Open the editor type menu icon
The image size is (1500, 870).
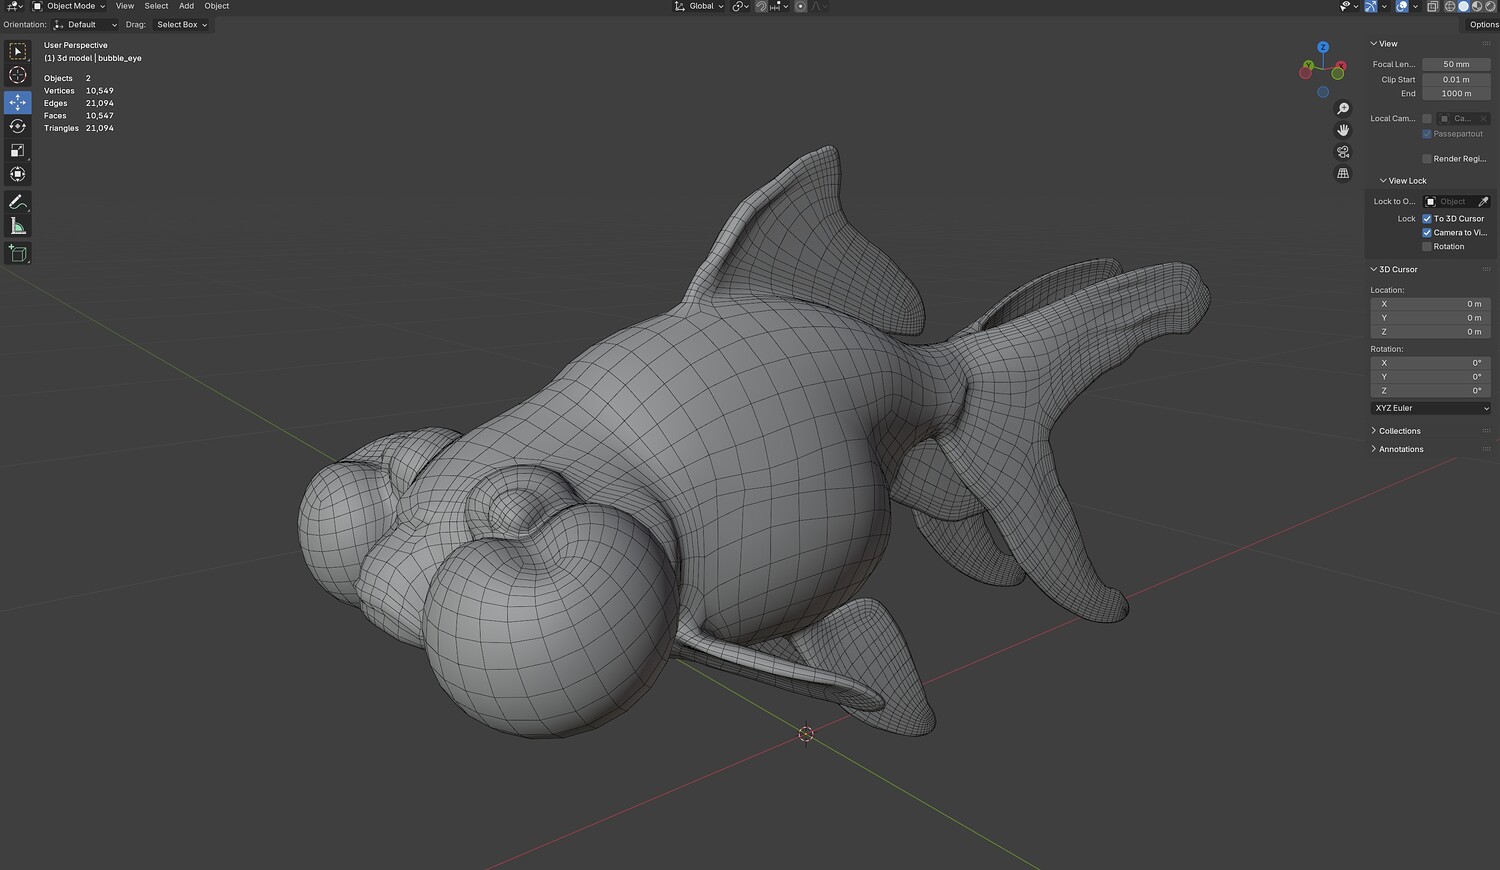click(x=14, y=6)
